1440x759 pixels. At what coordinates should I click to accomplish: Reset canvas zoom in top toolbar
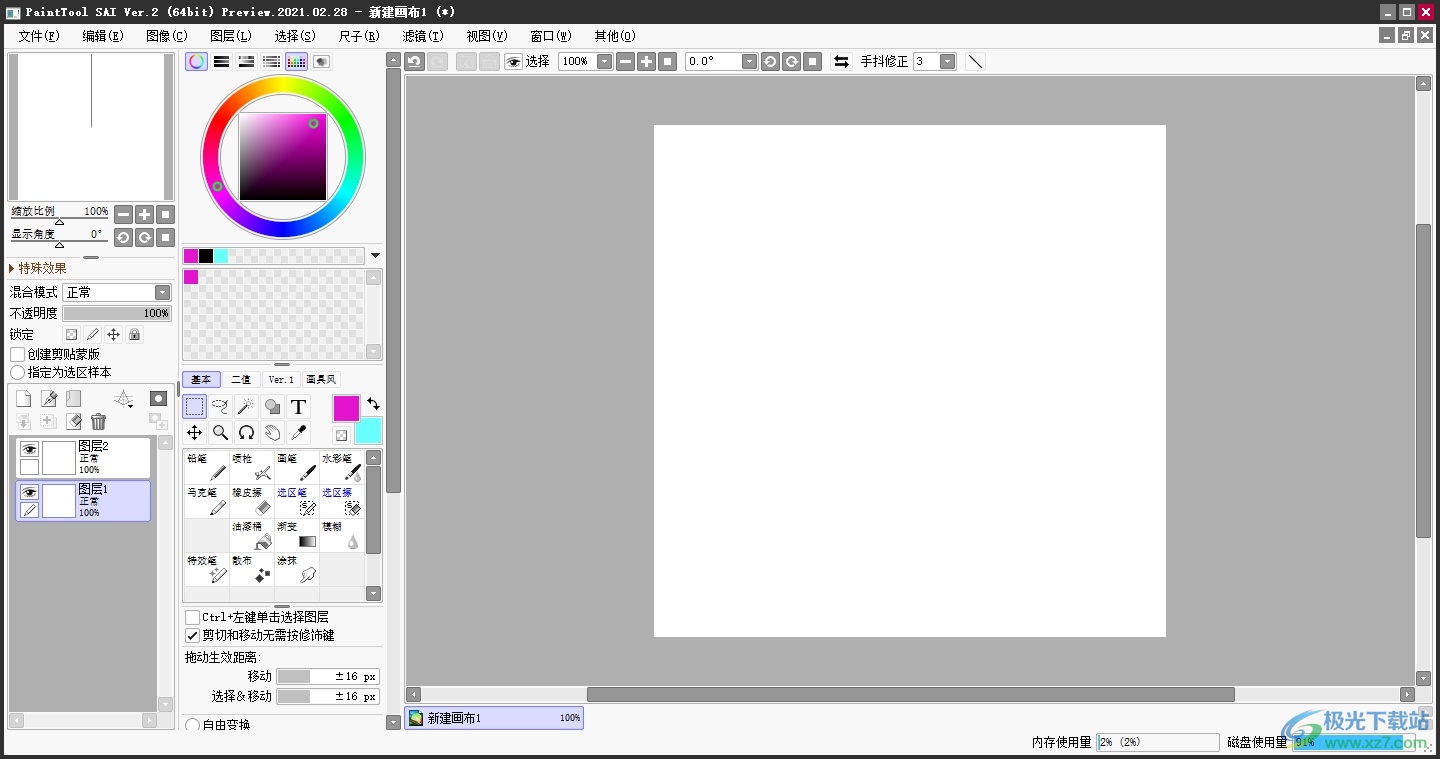[x=668, y=61]
